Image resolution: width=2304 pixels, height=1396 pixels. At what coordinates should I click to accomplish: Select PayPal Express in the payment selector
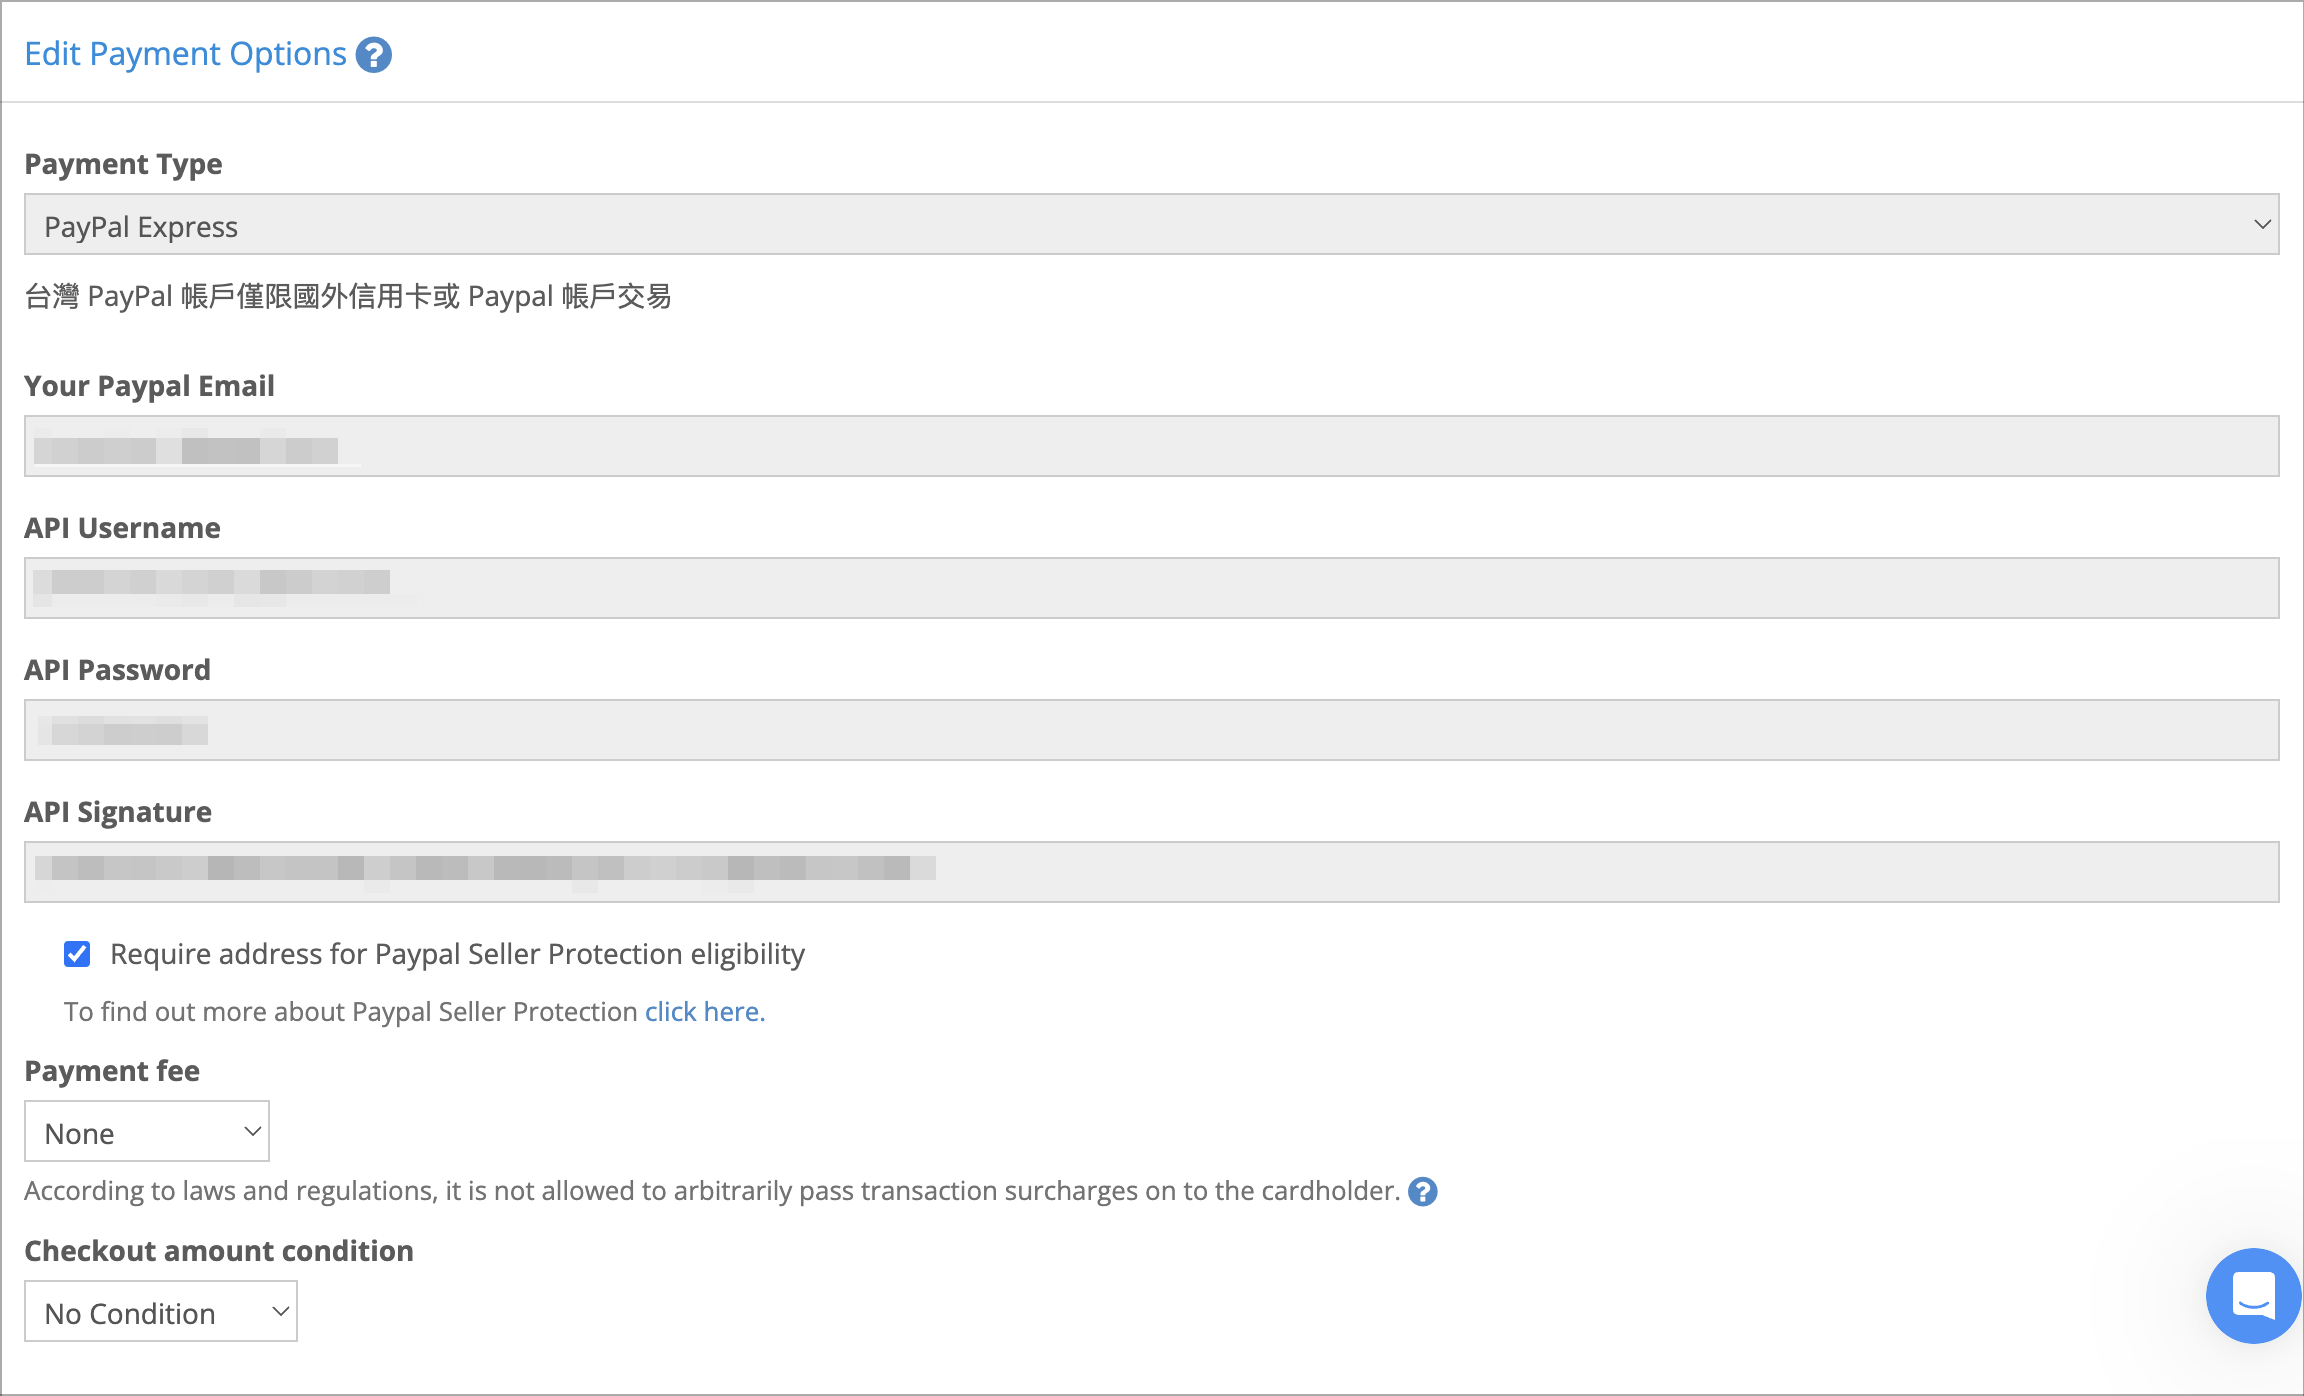point(1150,225)
